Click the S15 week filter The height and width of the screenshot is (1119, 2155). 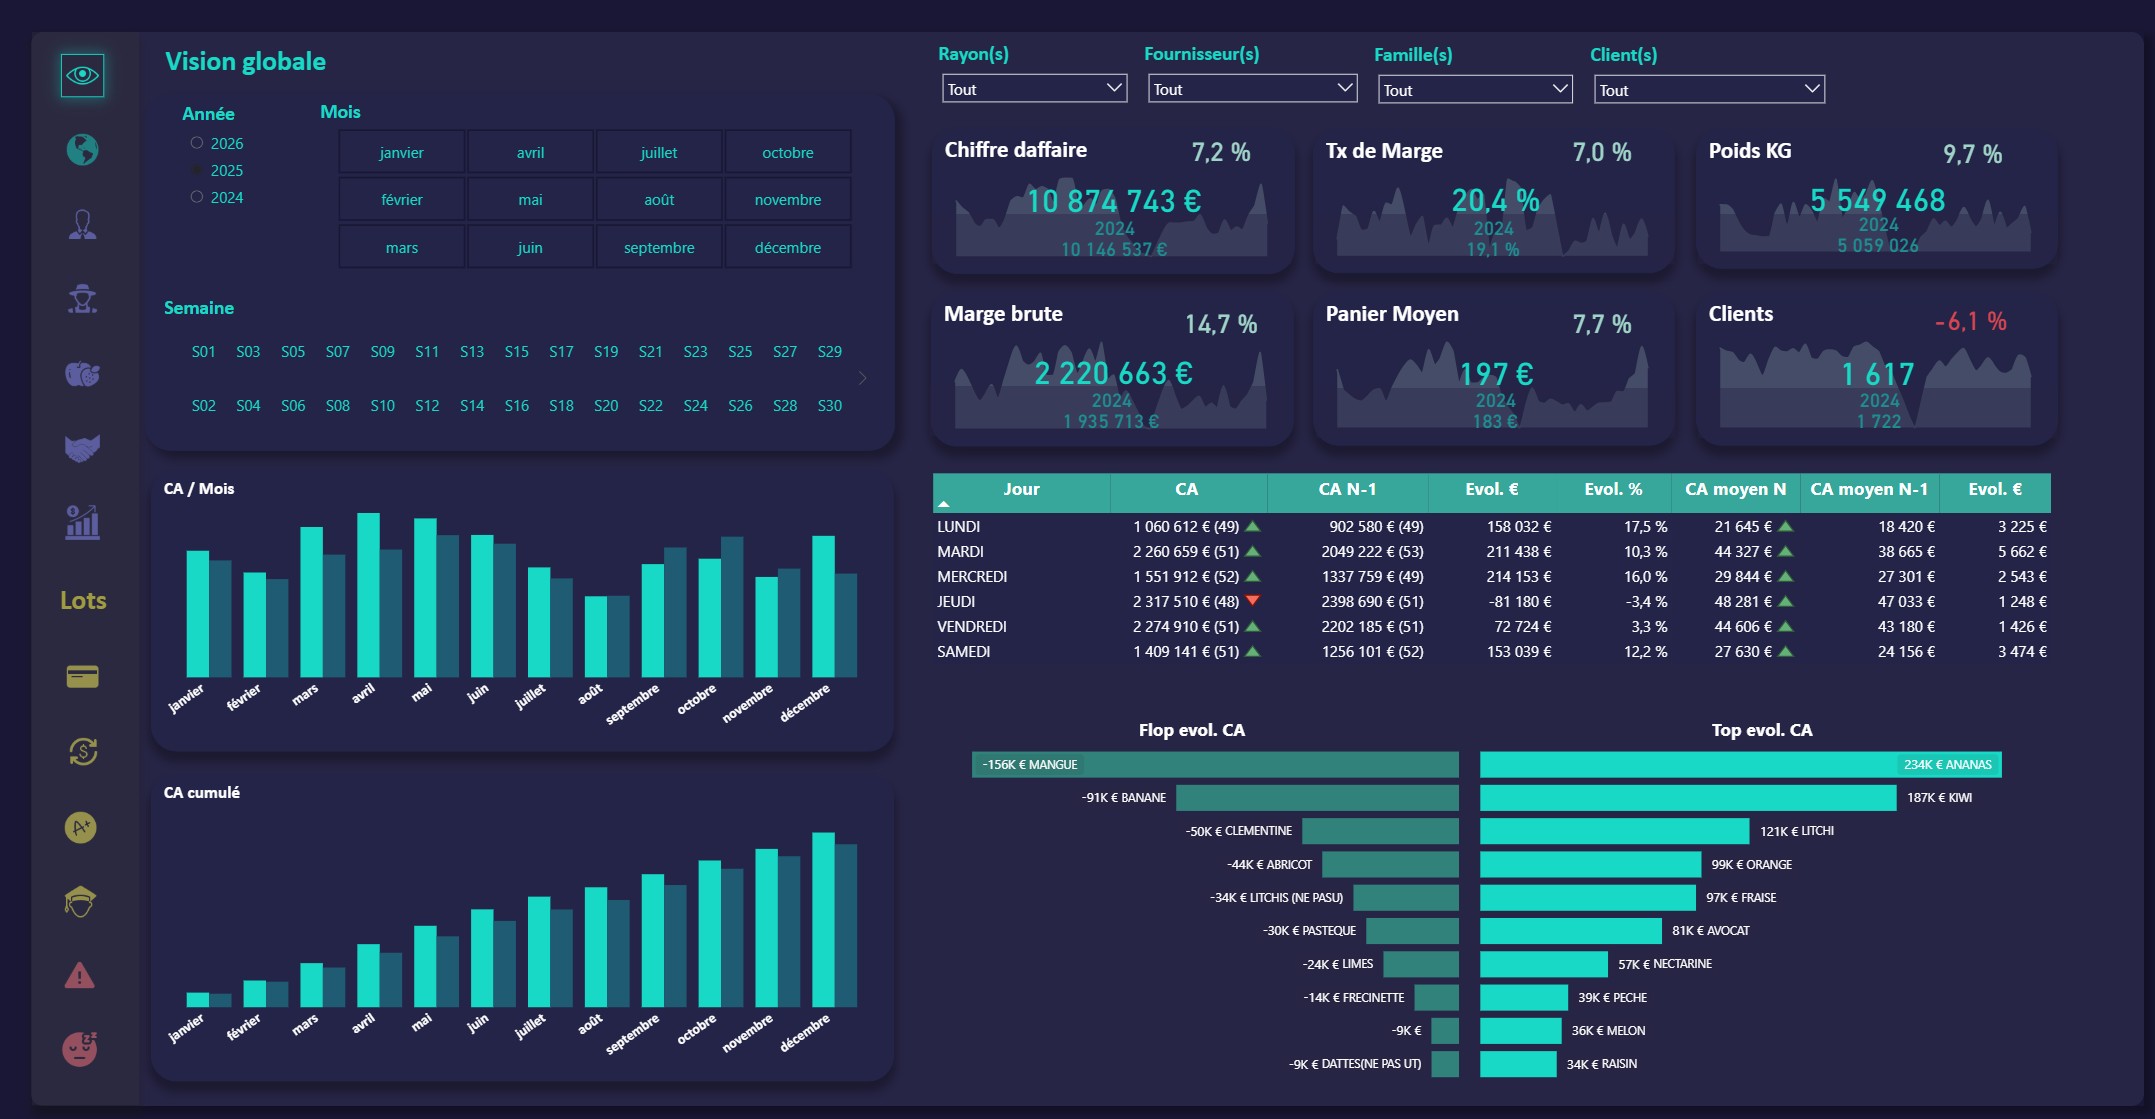(x=516, y=351)
